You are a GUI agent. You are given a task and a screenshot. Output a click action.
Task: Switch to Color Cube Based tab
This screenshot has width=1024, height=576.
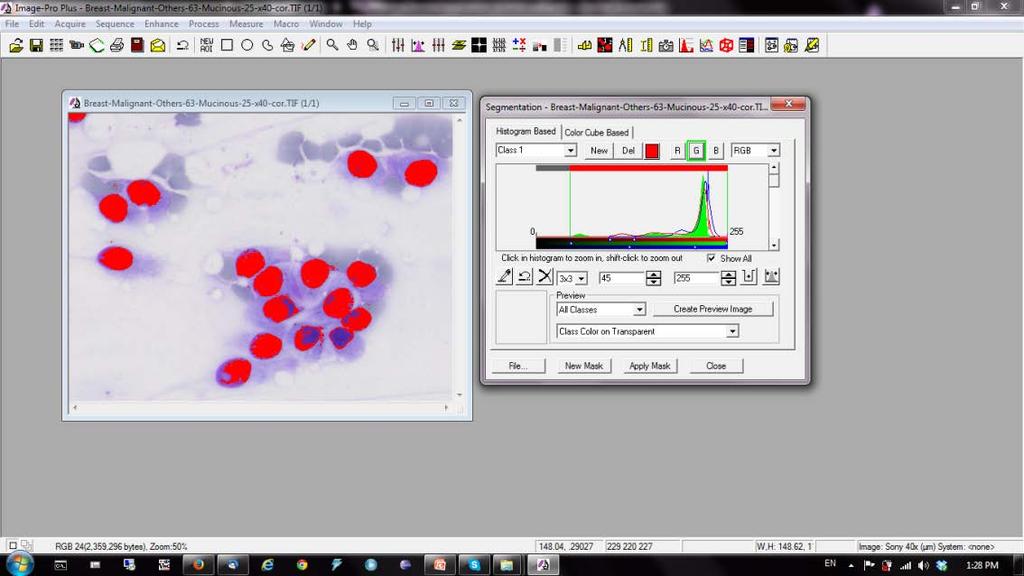tap(596, 132)
